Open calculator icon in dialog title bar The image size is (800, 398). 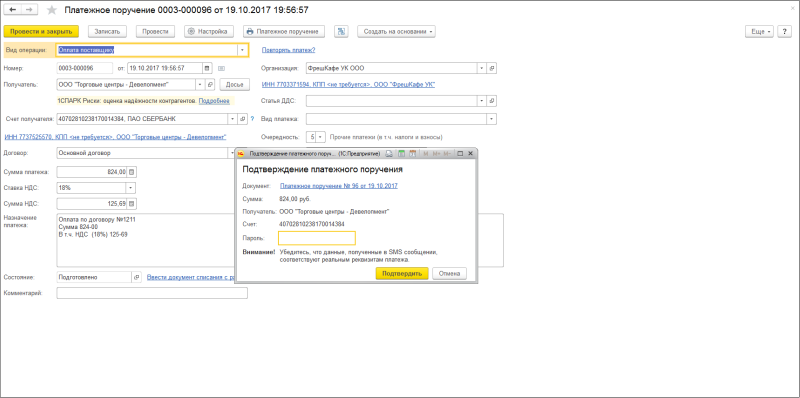coord(401,153)
